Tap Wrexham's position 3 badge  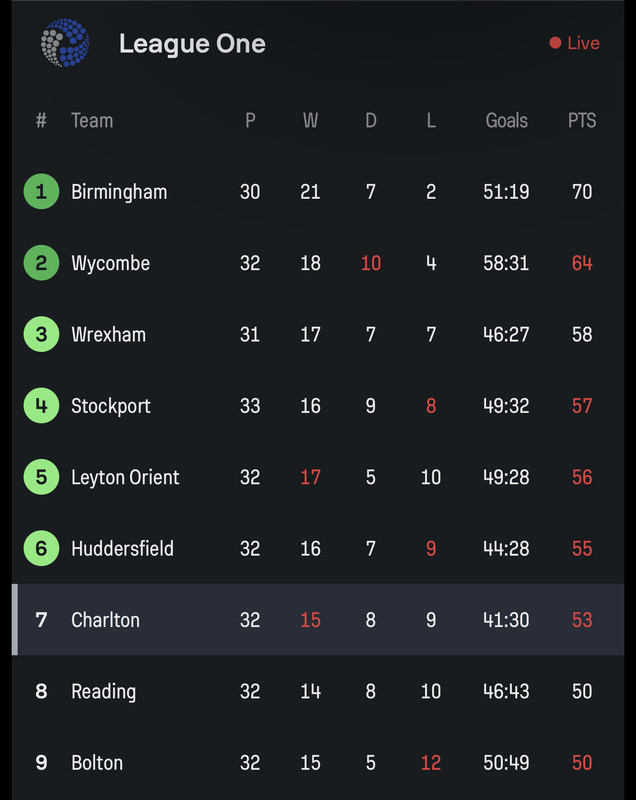click(x=41, y=335)
